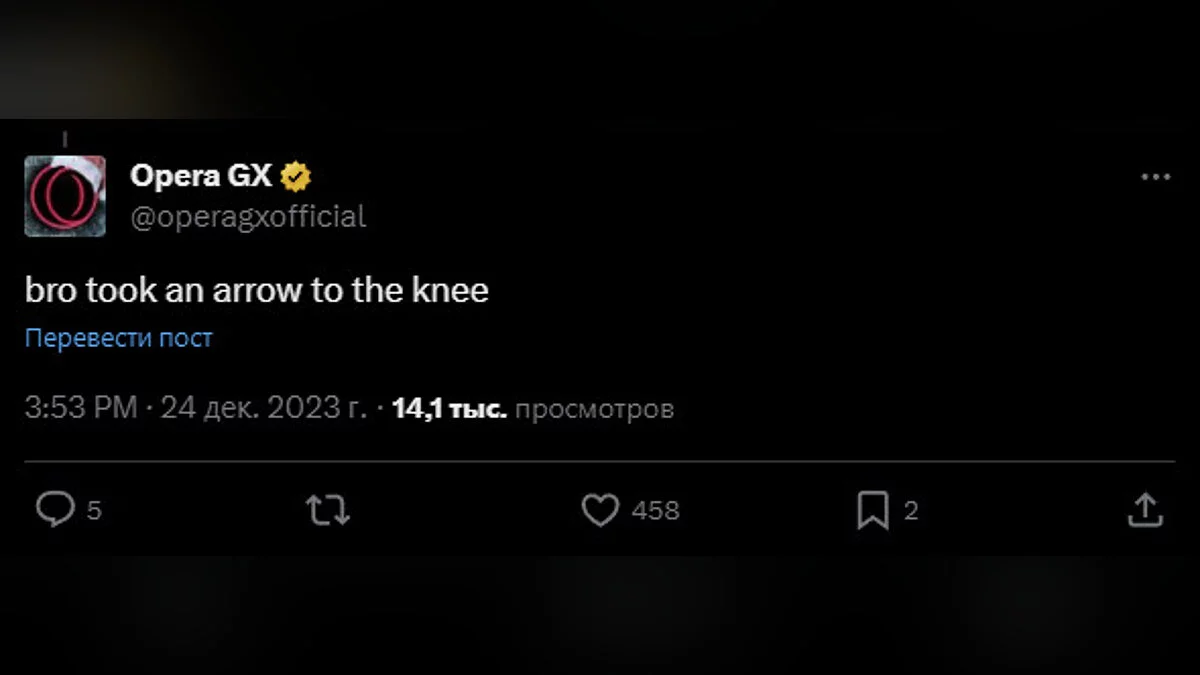Screen dimensions: 1200x675
Task: Open the three-dot more options menu
Action: [x=1155, y=177]
